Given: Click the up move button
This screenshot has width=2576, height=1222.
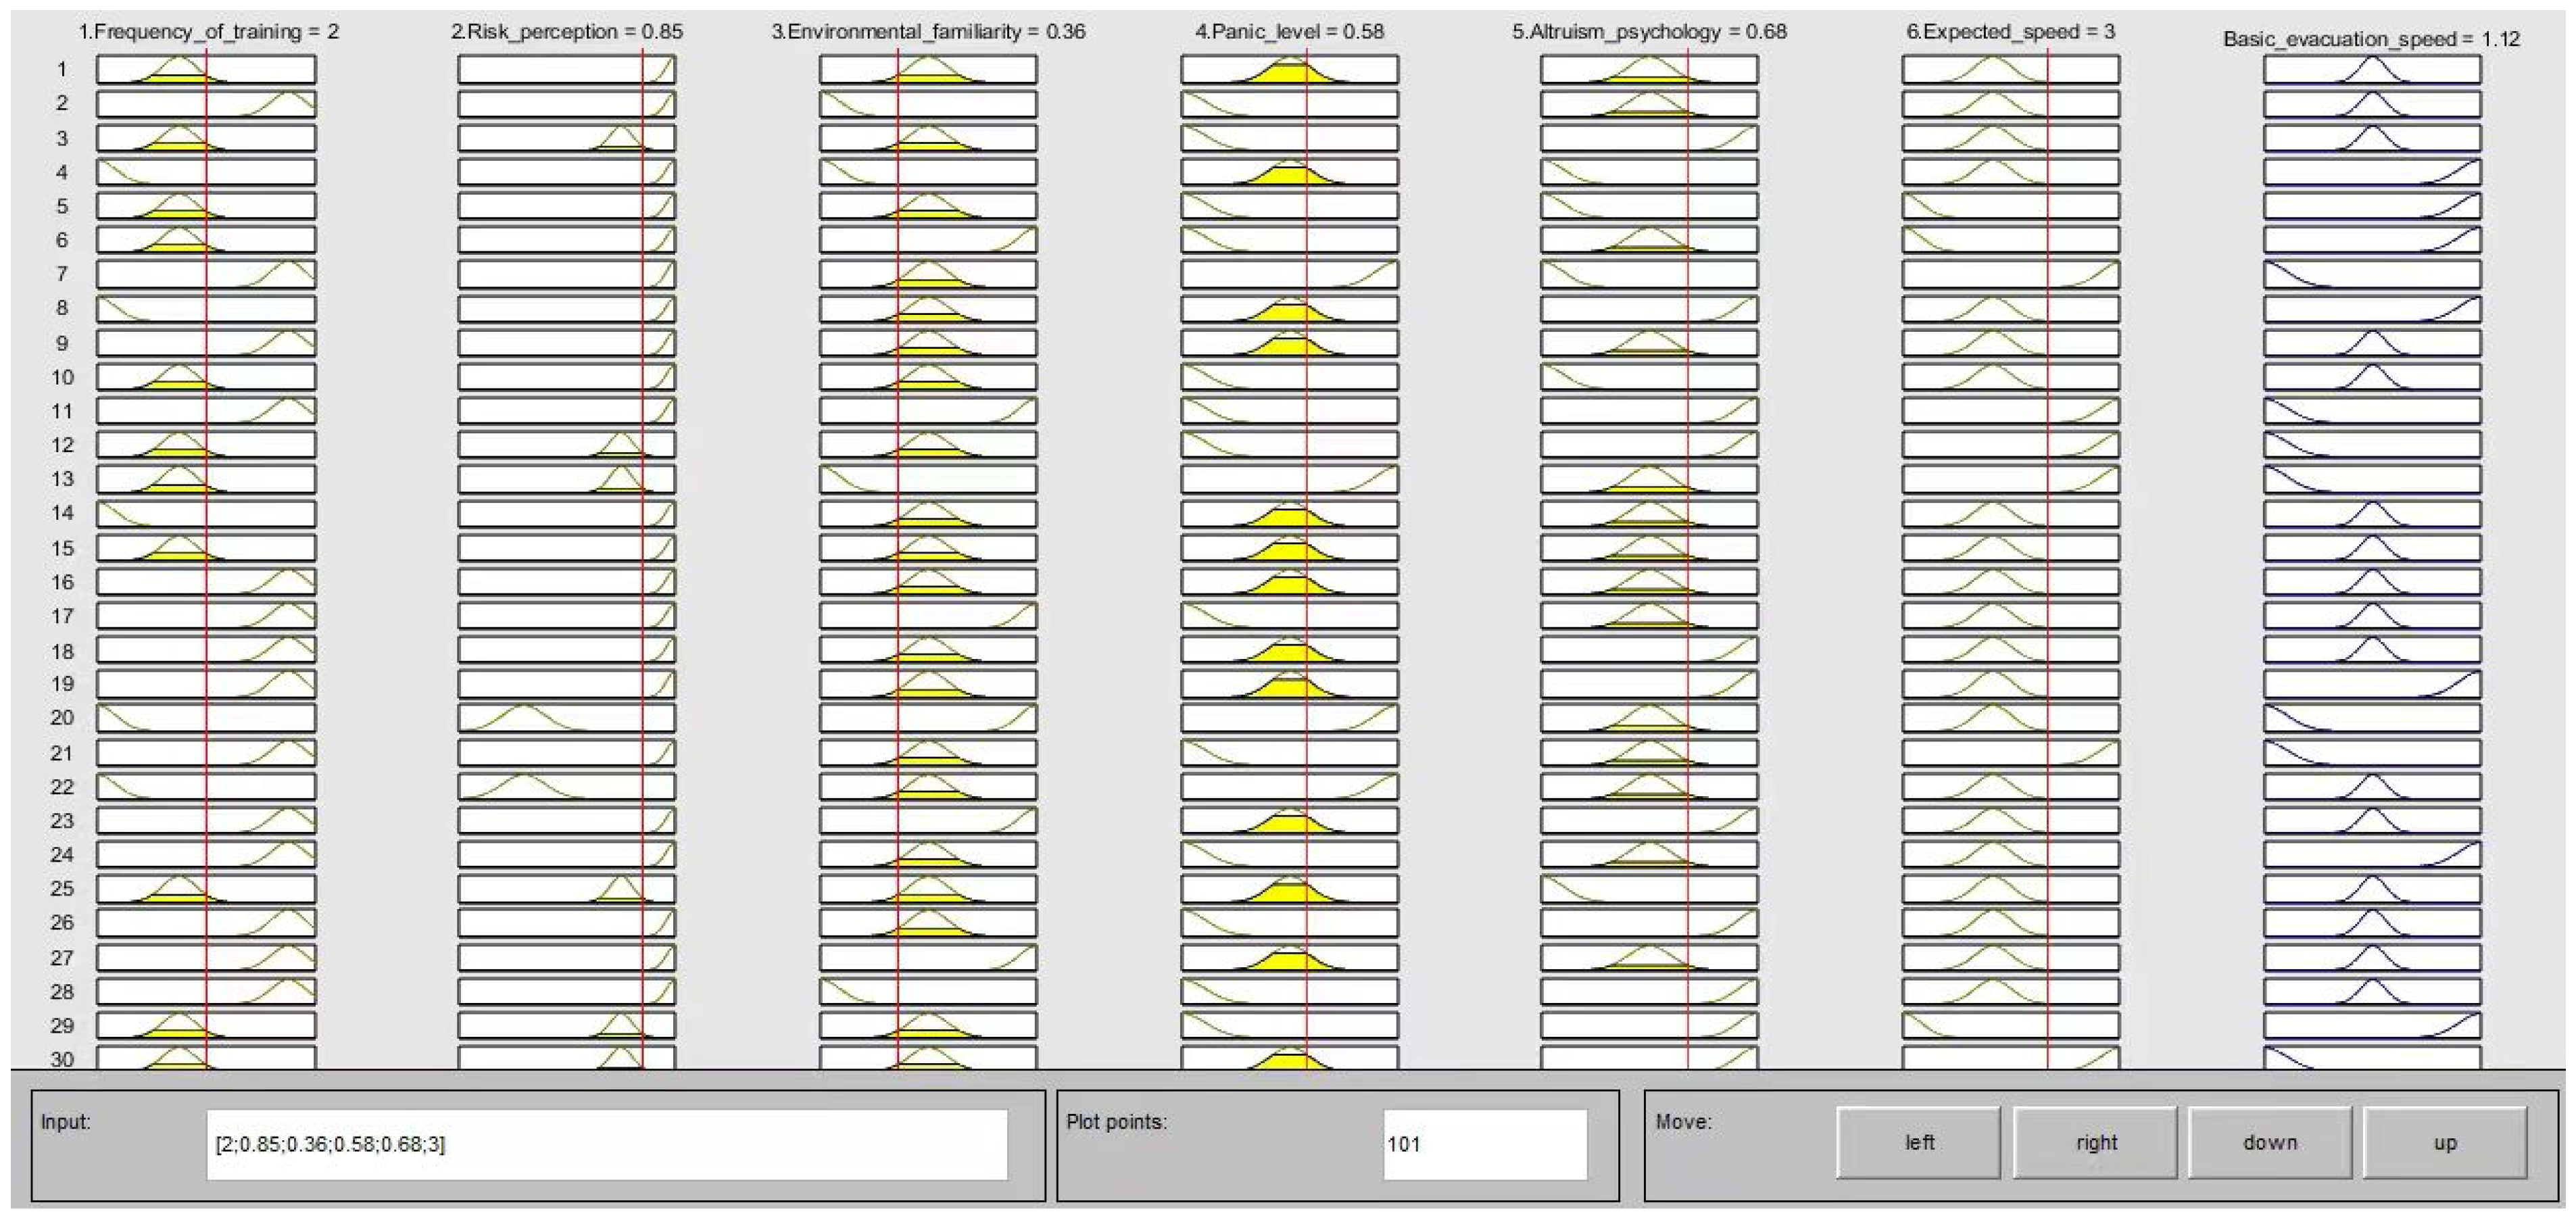Looking at the screenshot, I should (2445, 1142).
